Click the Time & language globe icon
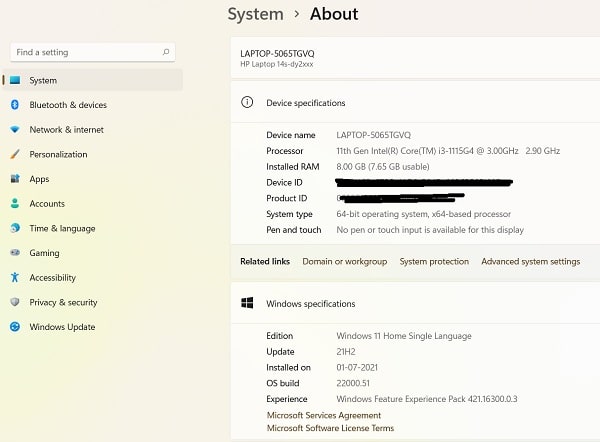600x442 pixels. pos(15,228)
